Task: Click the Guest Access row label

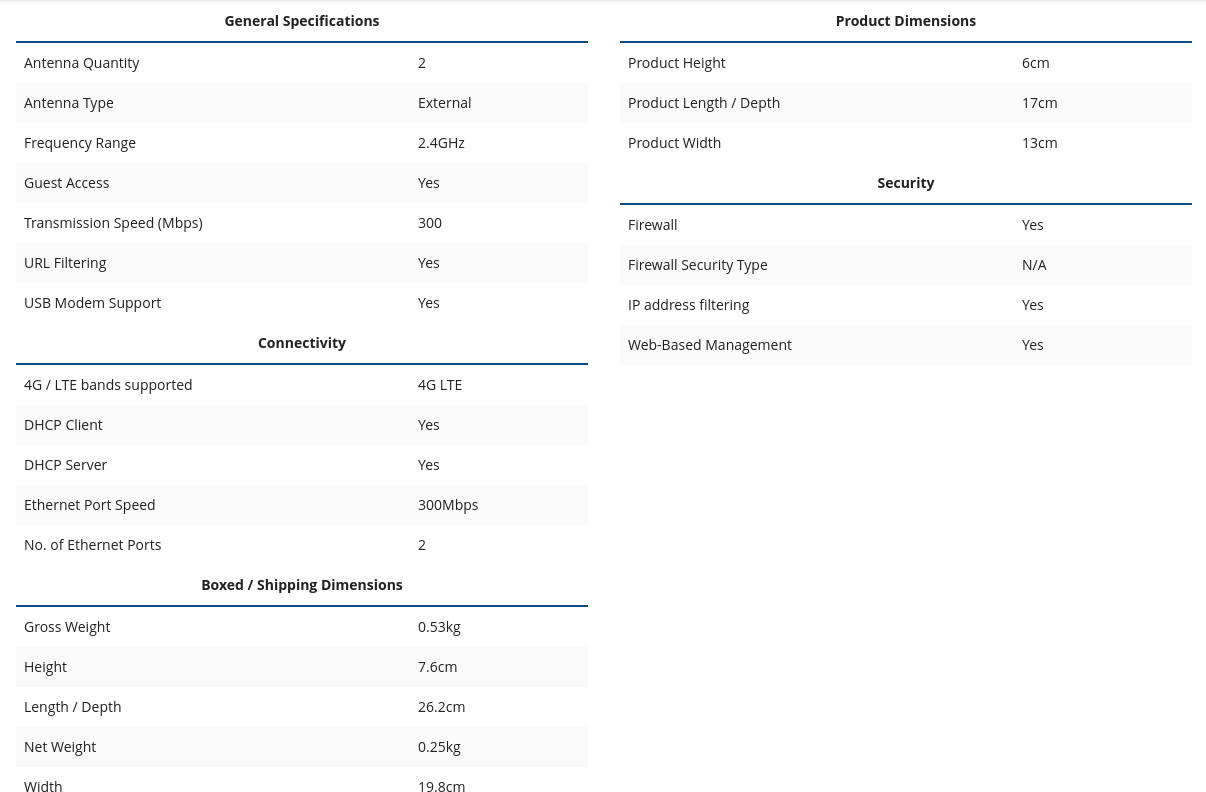Action: click(67, 183)
